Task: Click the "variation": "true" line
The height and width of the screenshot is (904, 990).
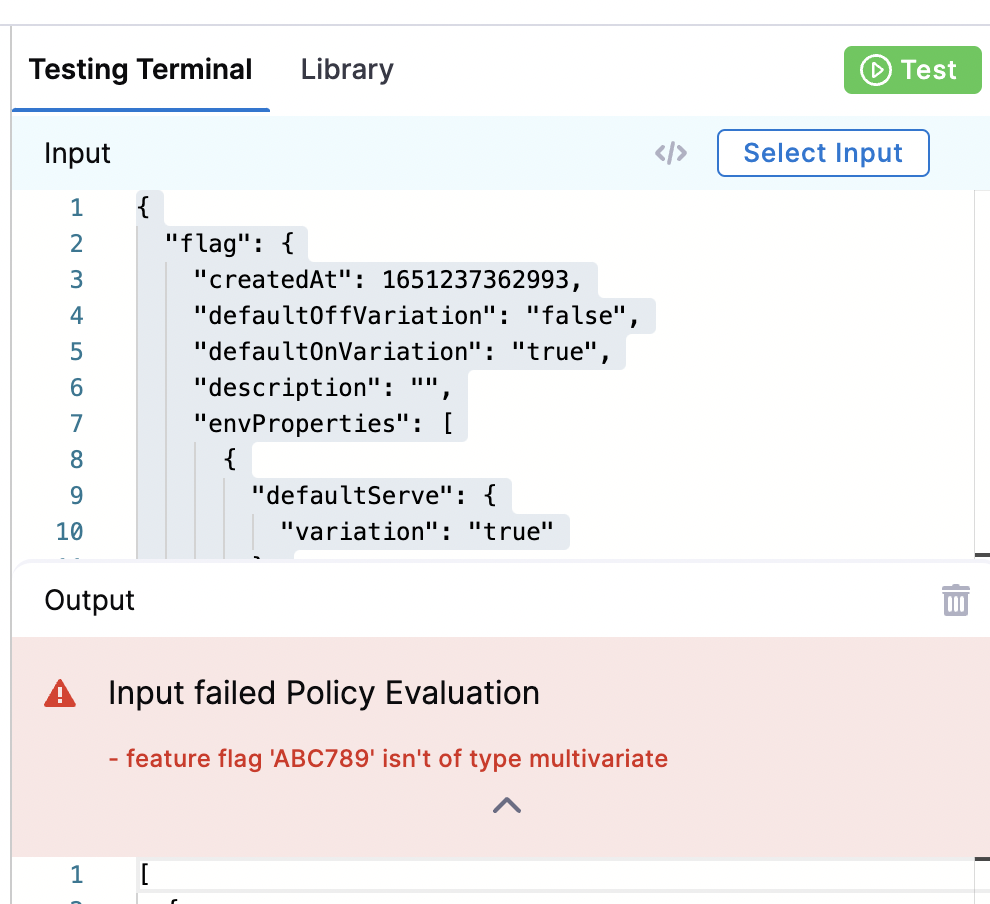Action: coord(416,532)
